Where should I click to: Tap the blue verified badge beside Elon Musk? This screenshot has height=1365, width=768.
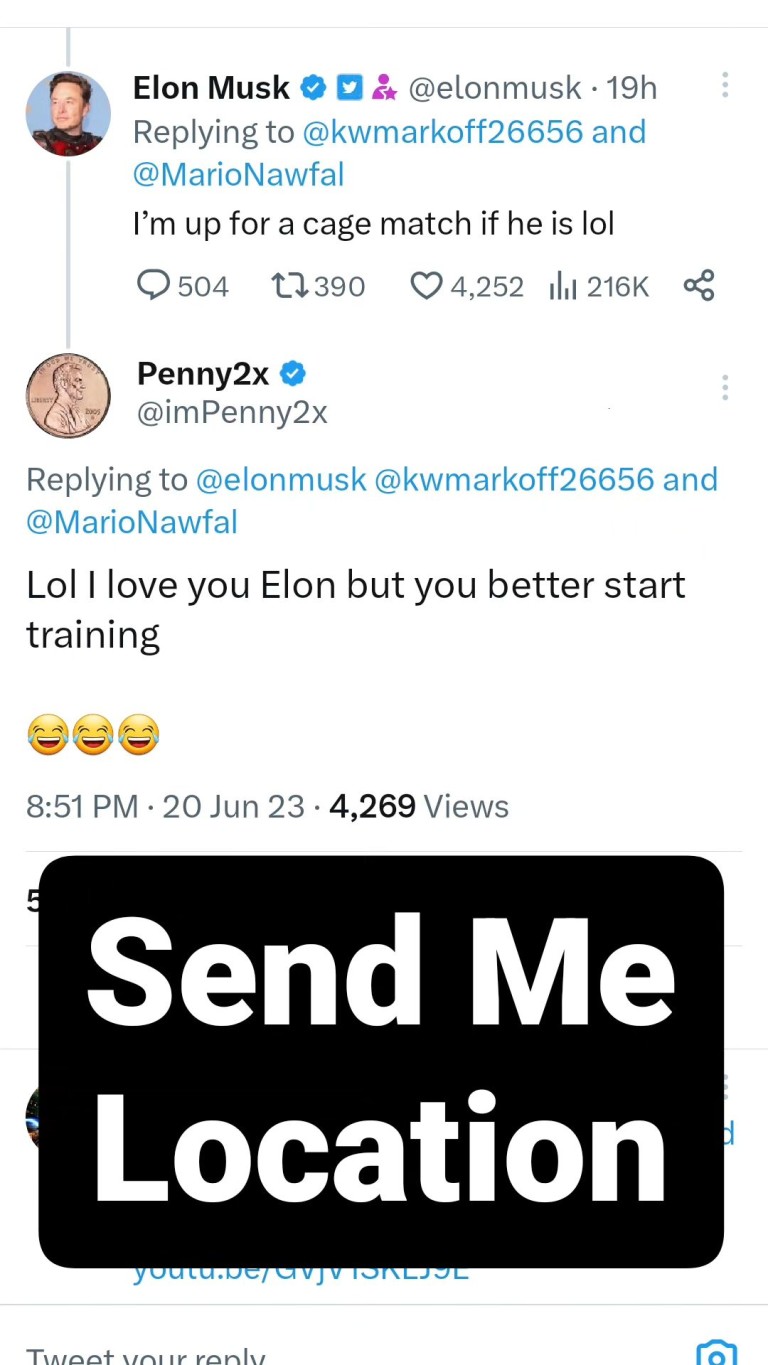point(313,89)
